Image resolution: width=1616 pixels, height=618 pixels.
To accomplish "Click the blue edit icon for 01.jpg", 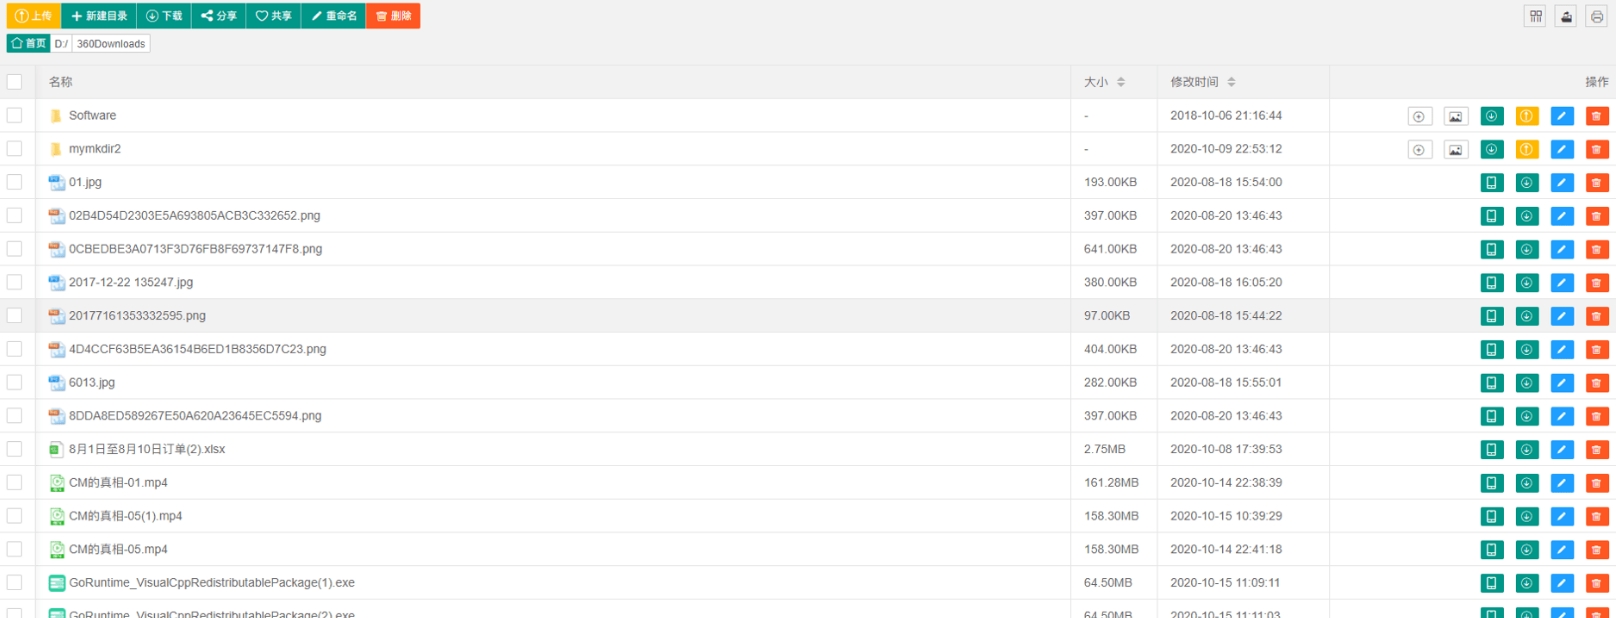I will [1562, 183].
